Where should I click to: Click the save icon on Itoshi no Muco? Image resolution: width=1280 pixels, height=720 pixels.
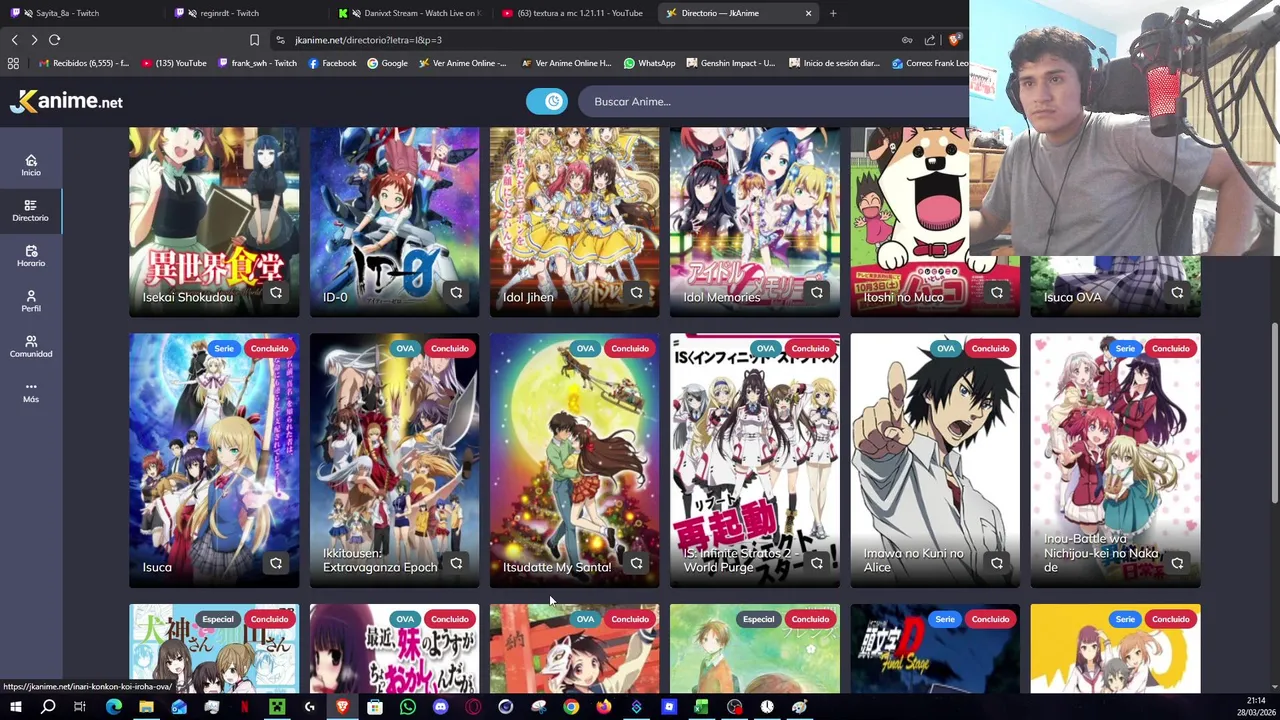(997, 293)
